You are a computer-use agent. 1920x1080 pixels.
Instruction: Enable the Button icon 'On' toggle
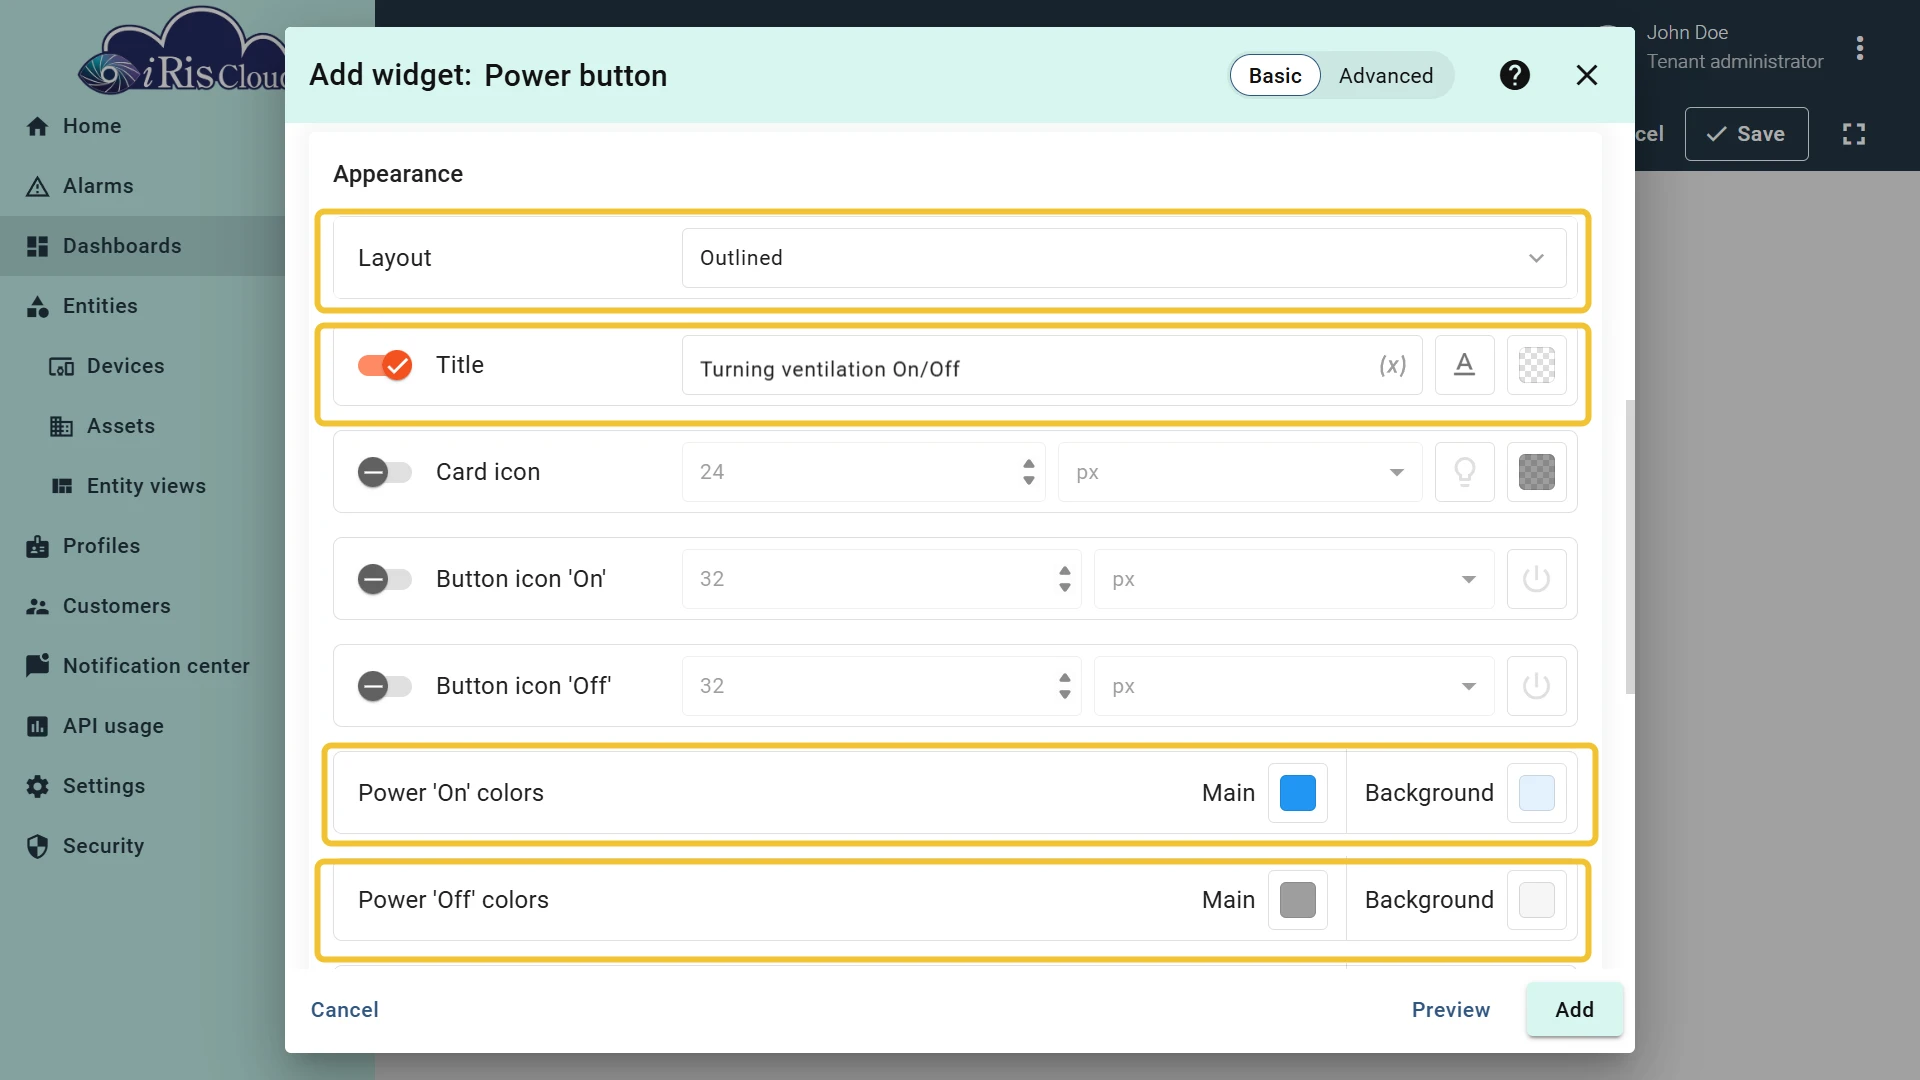pyautogui.click(x=385, y=579)
